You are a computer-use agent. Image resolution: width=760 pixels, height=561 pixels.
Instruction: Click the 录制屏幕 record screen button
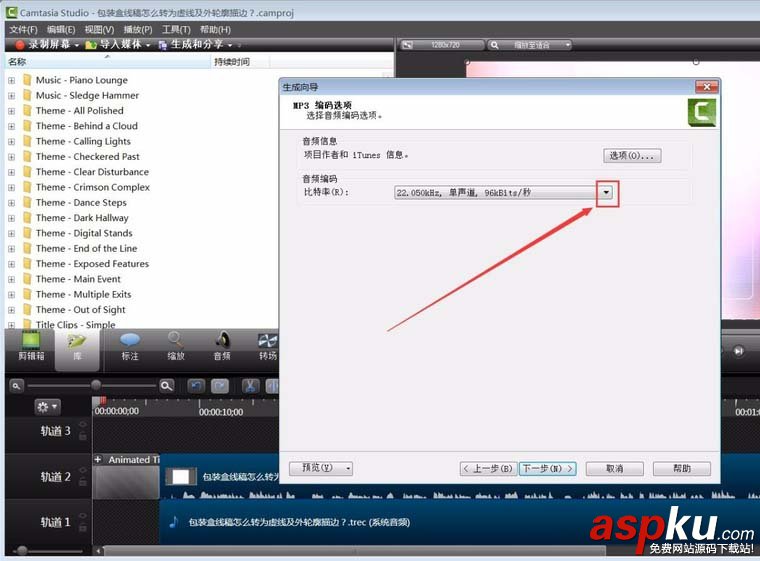[x=42, y=45]
